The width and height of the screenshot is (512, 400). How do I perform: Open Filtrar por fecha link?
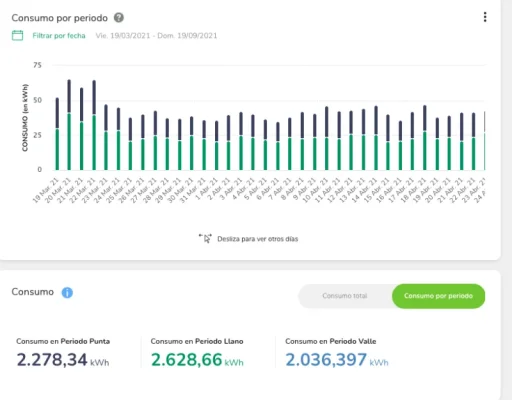coord(59,36)
